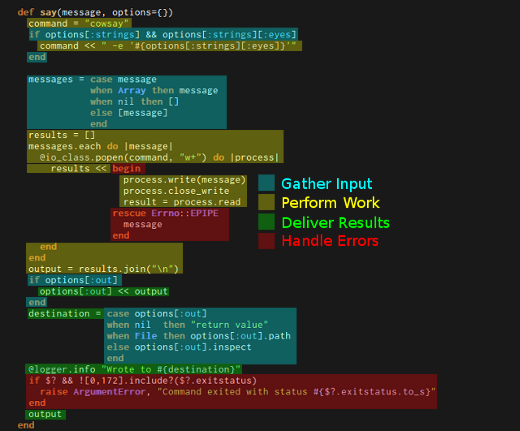Click the 'when nil then "return value"' line
The height and width of the screenshot is (431, 520).
click(187, 325)
